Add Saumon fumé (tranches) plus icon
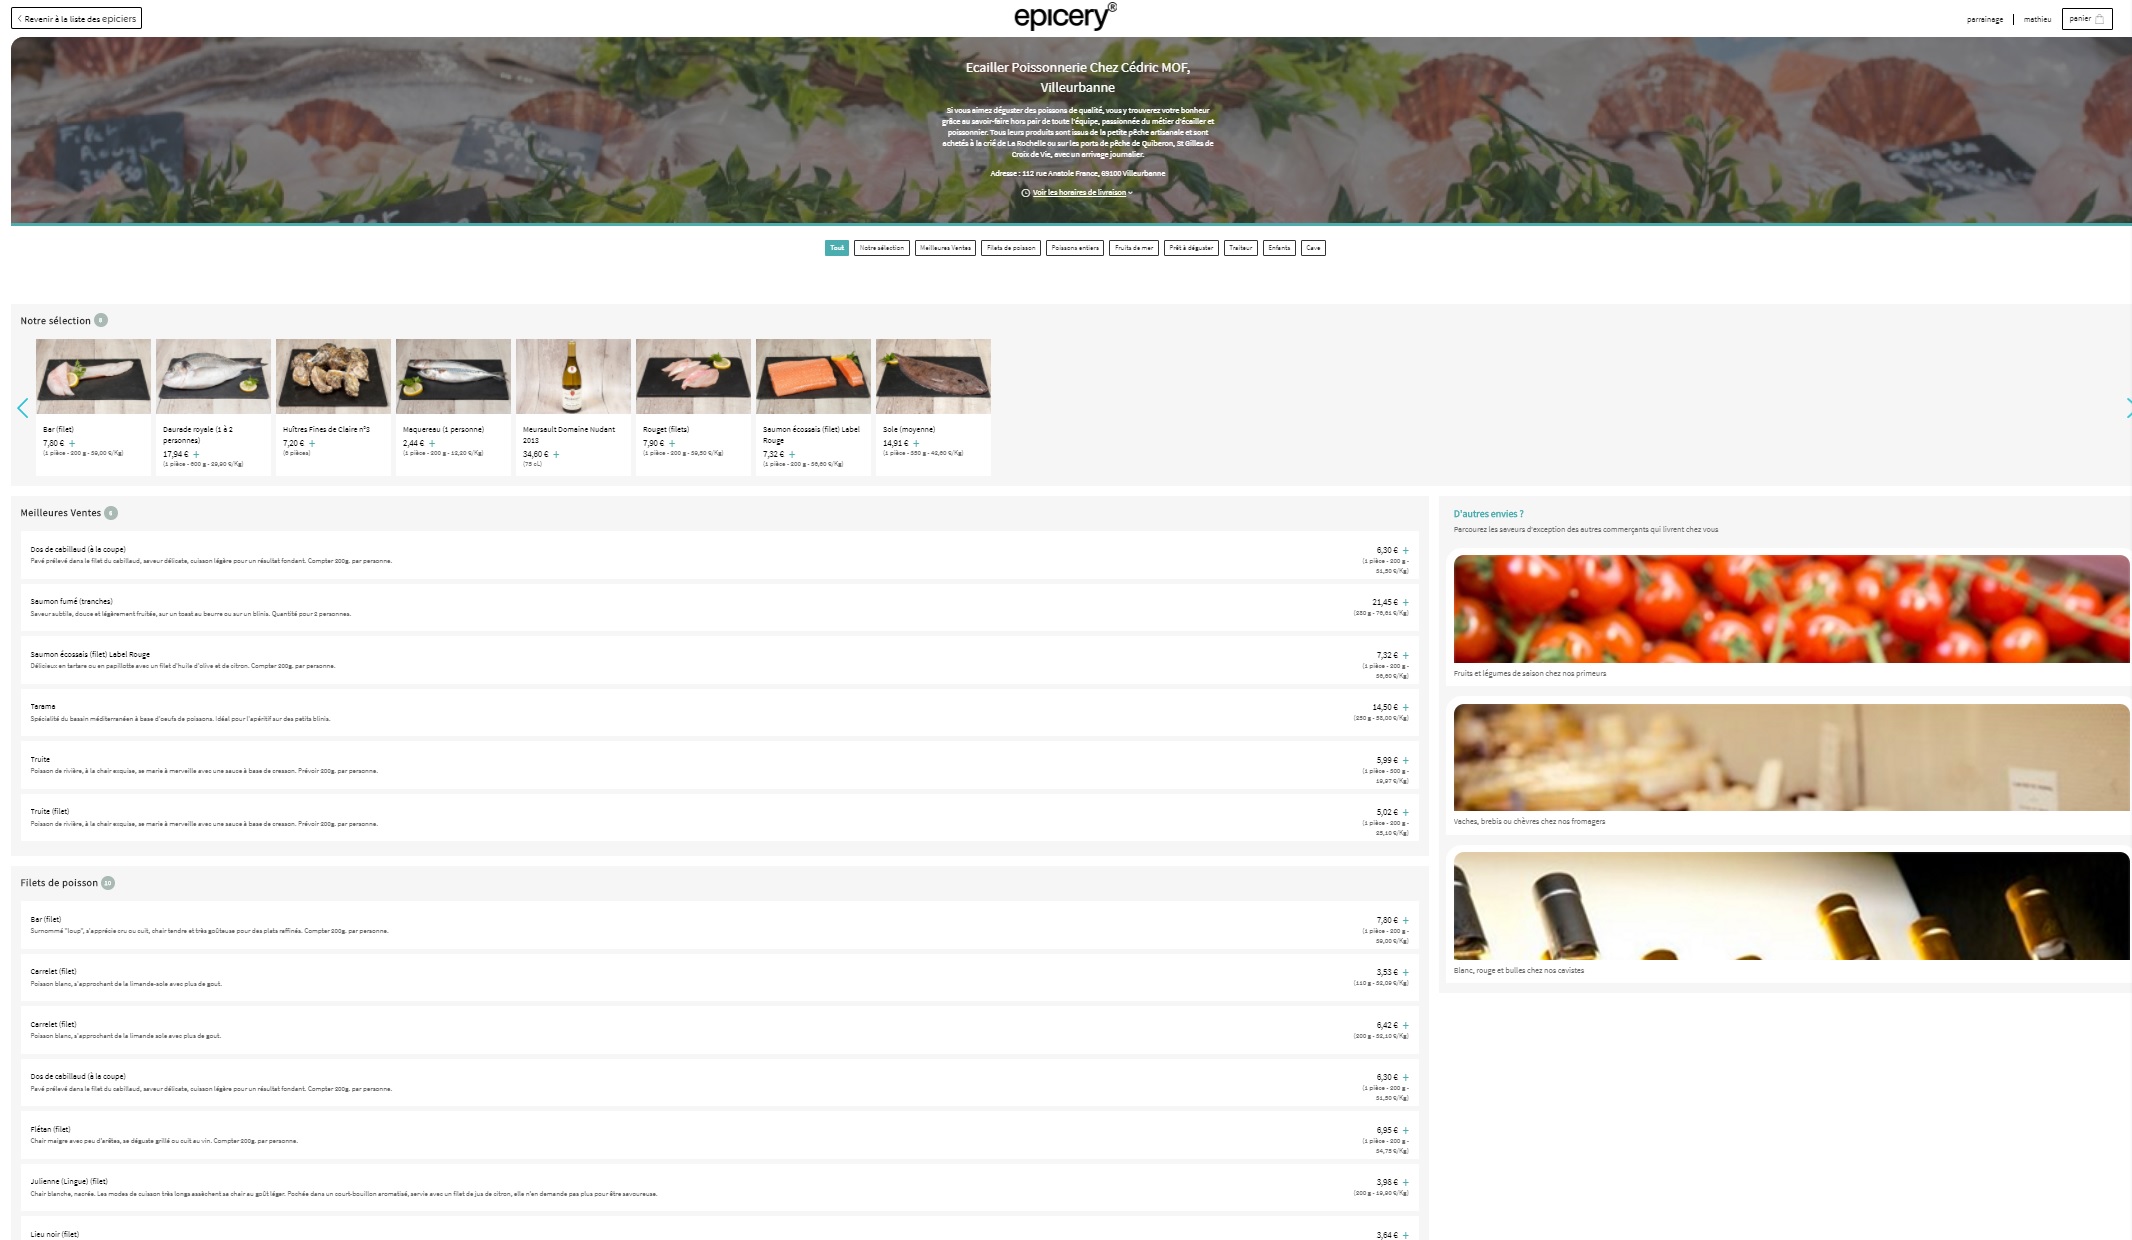Viewport: 2132px width, 1240px height. click(x=1405, y=602)
